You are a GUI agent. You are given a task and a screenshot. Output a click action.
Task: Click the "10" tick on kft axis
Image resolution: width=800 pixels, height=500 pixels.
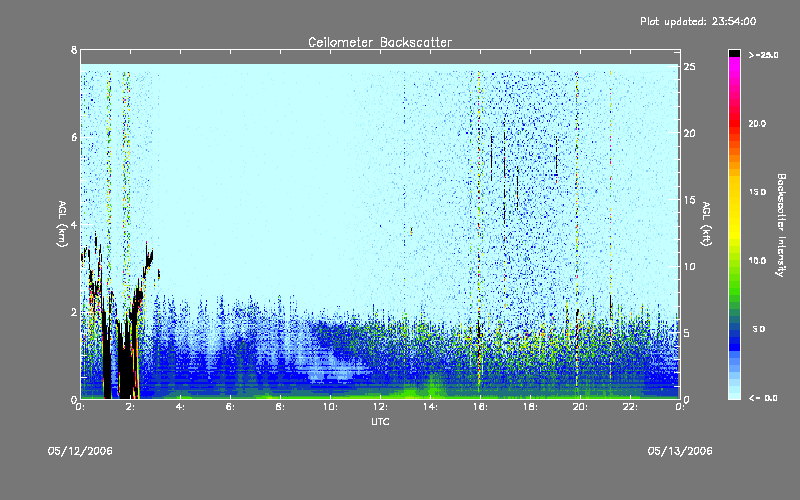click(x=689, y=266)
